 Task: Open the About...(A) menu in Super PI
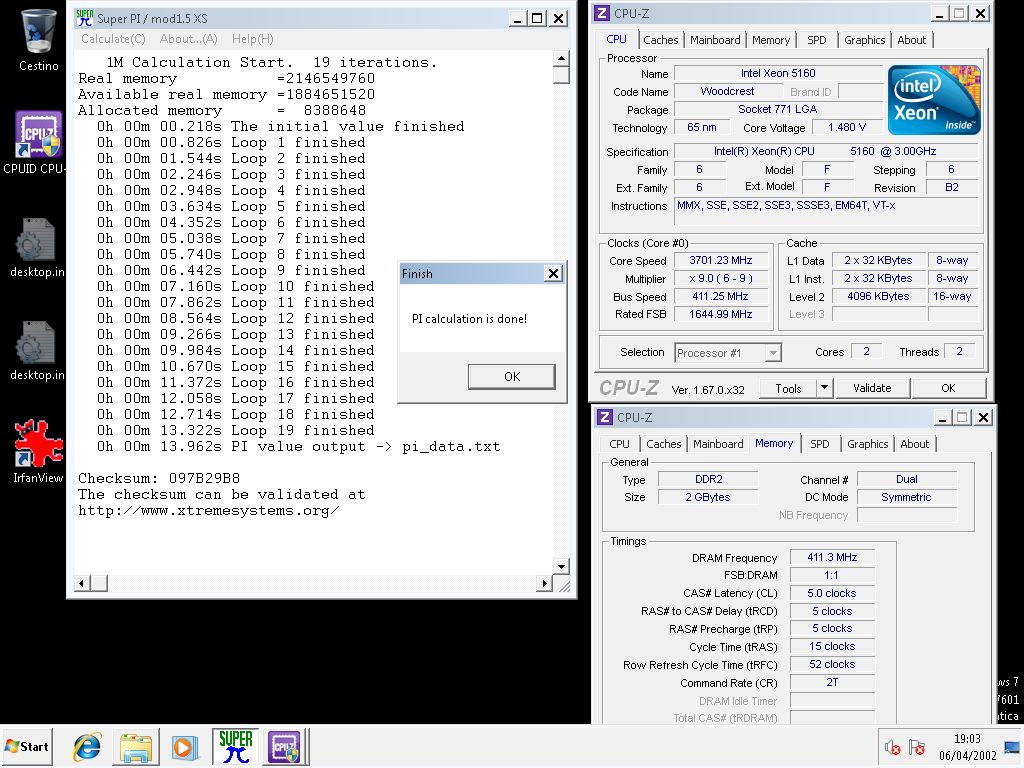(188, 39)
